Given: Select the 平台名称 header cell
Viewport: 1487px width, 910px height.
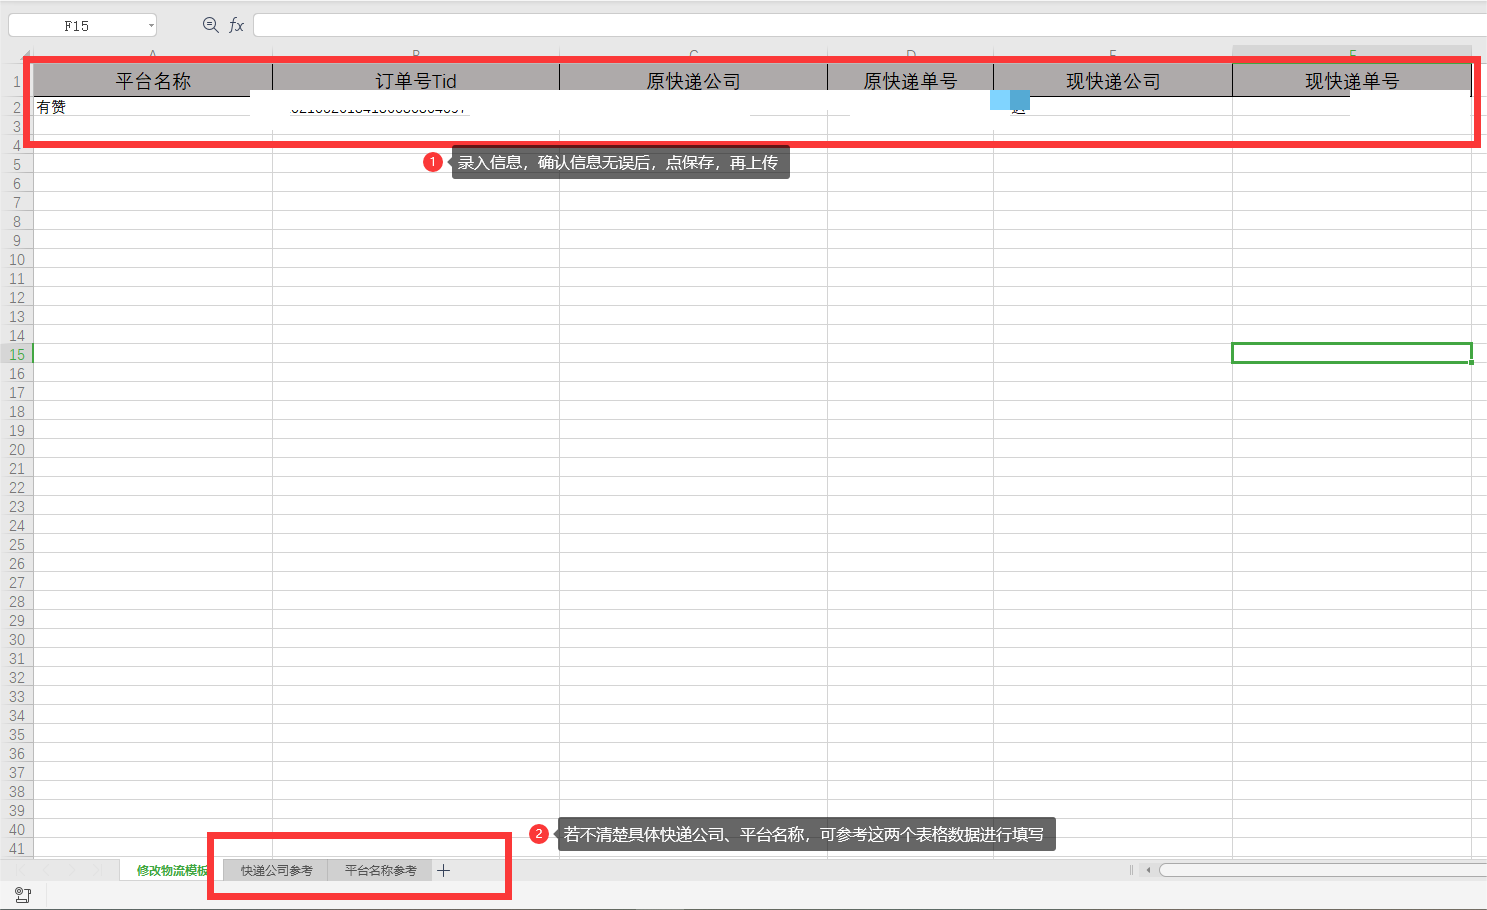Looking at the screenshot, I should (153, 81).
